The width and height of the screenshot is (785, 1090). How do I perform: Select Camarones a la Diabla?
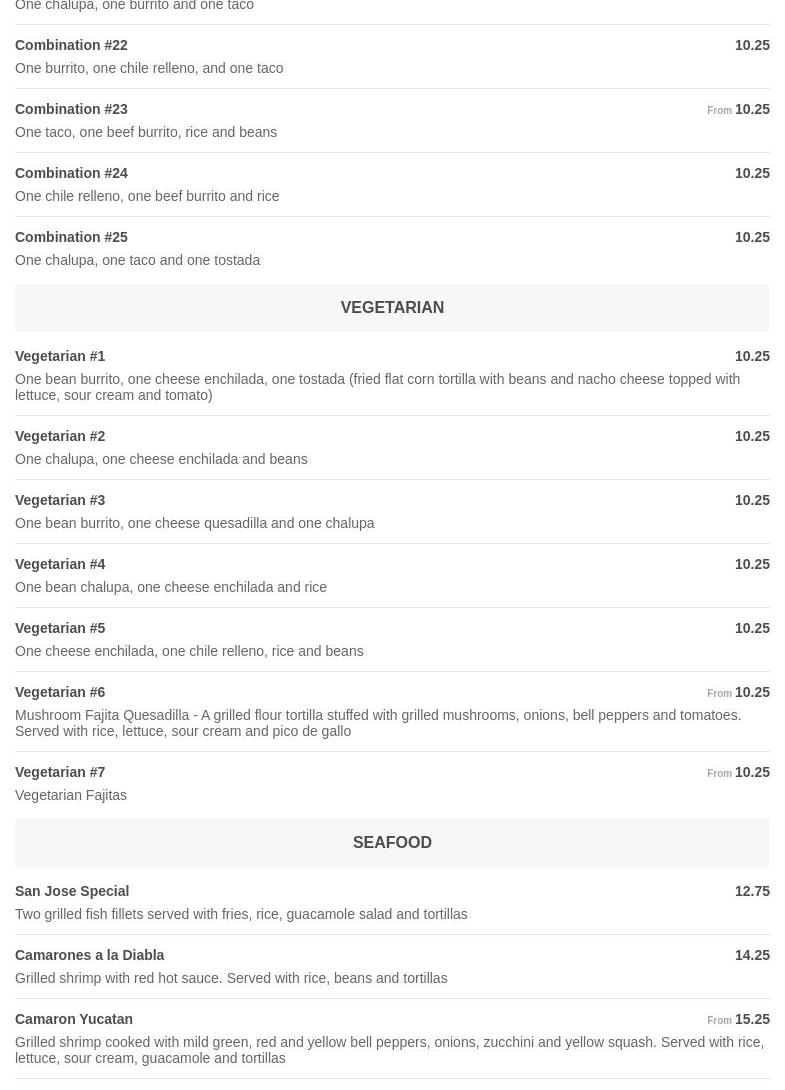(89, 955)
